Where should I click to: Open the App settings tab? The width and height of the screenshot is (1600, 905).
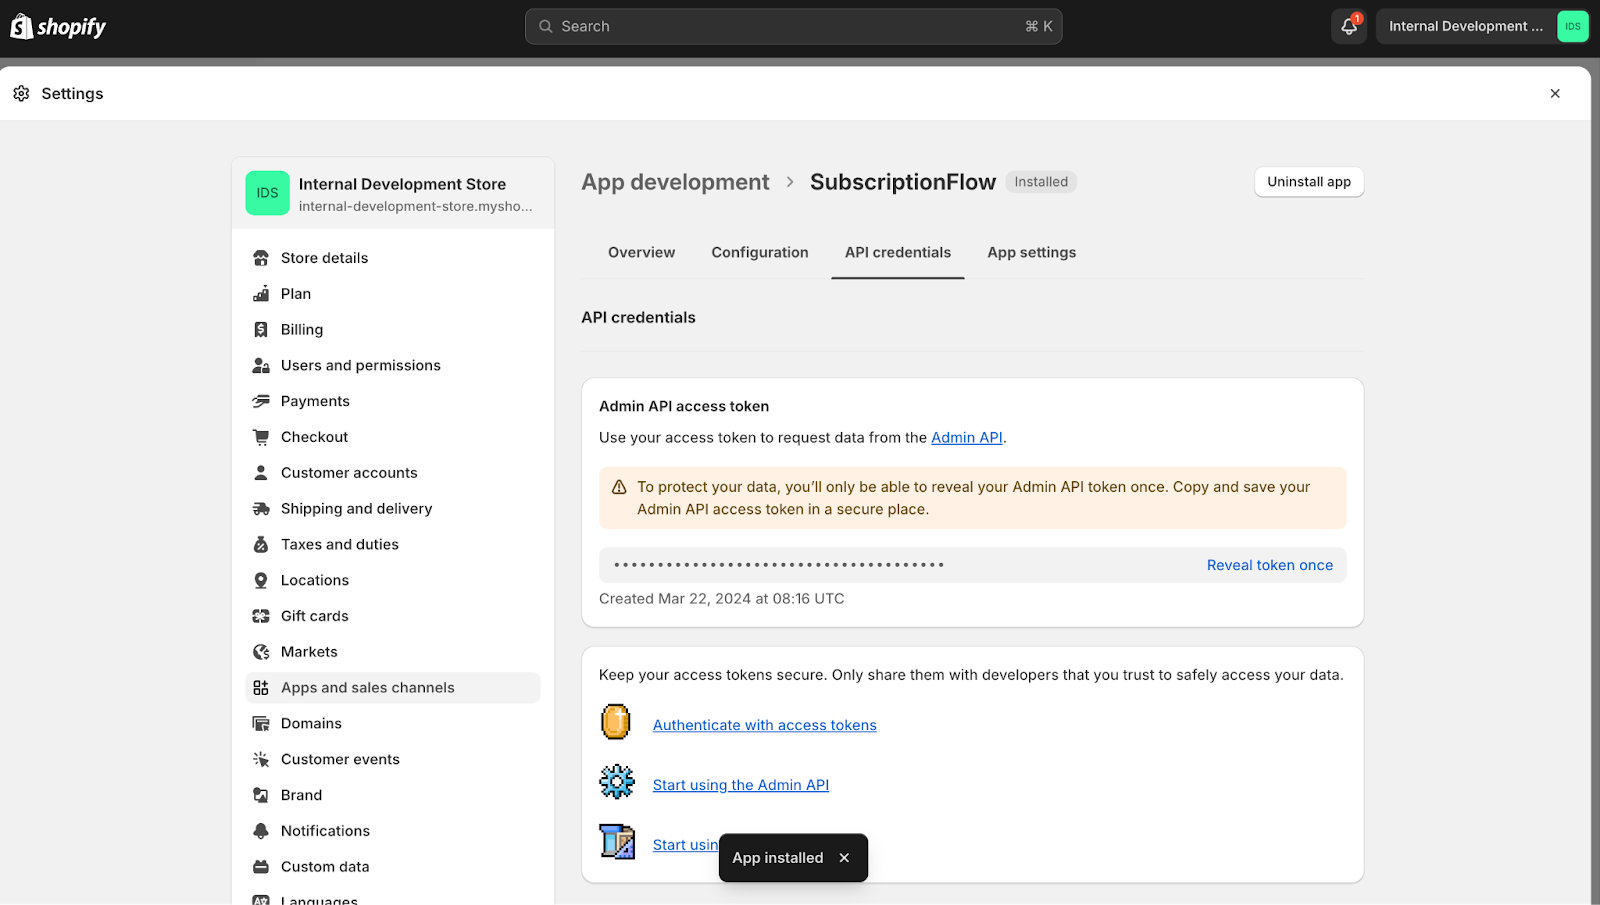(1032, 253)
